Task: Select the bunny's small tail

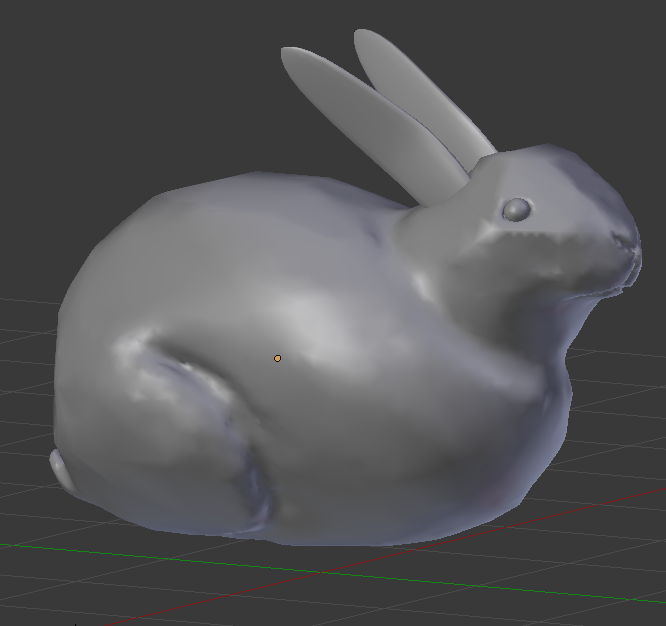Action: tap(62, 470)
